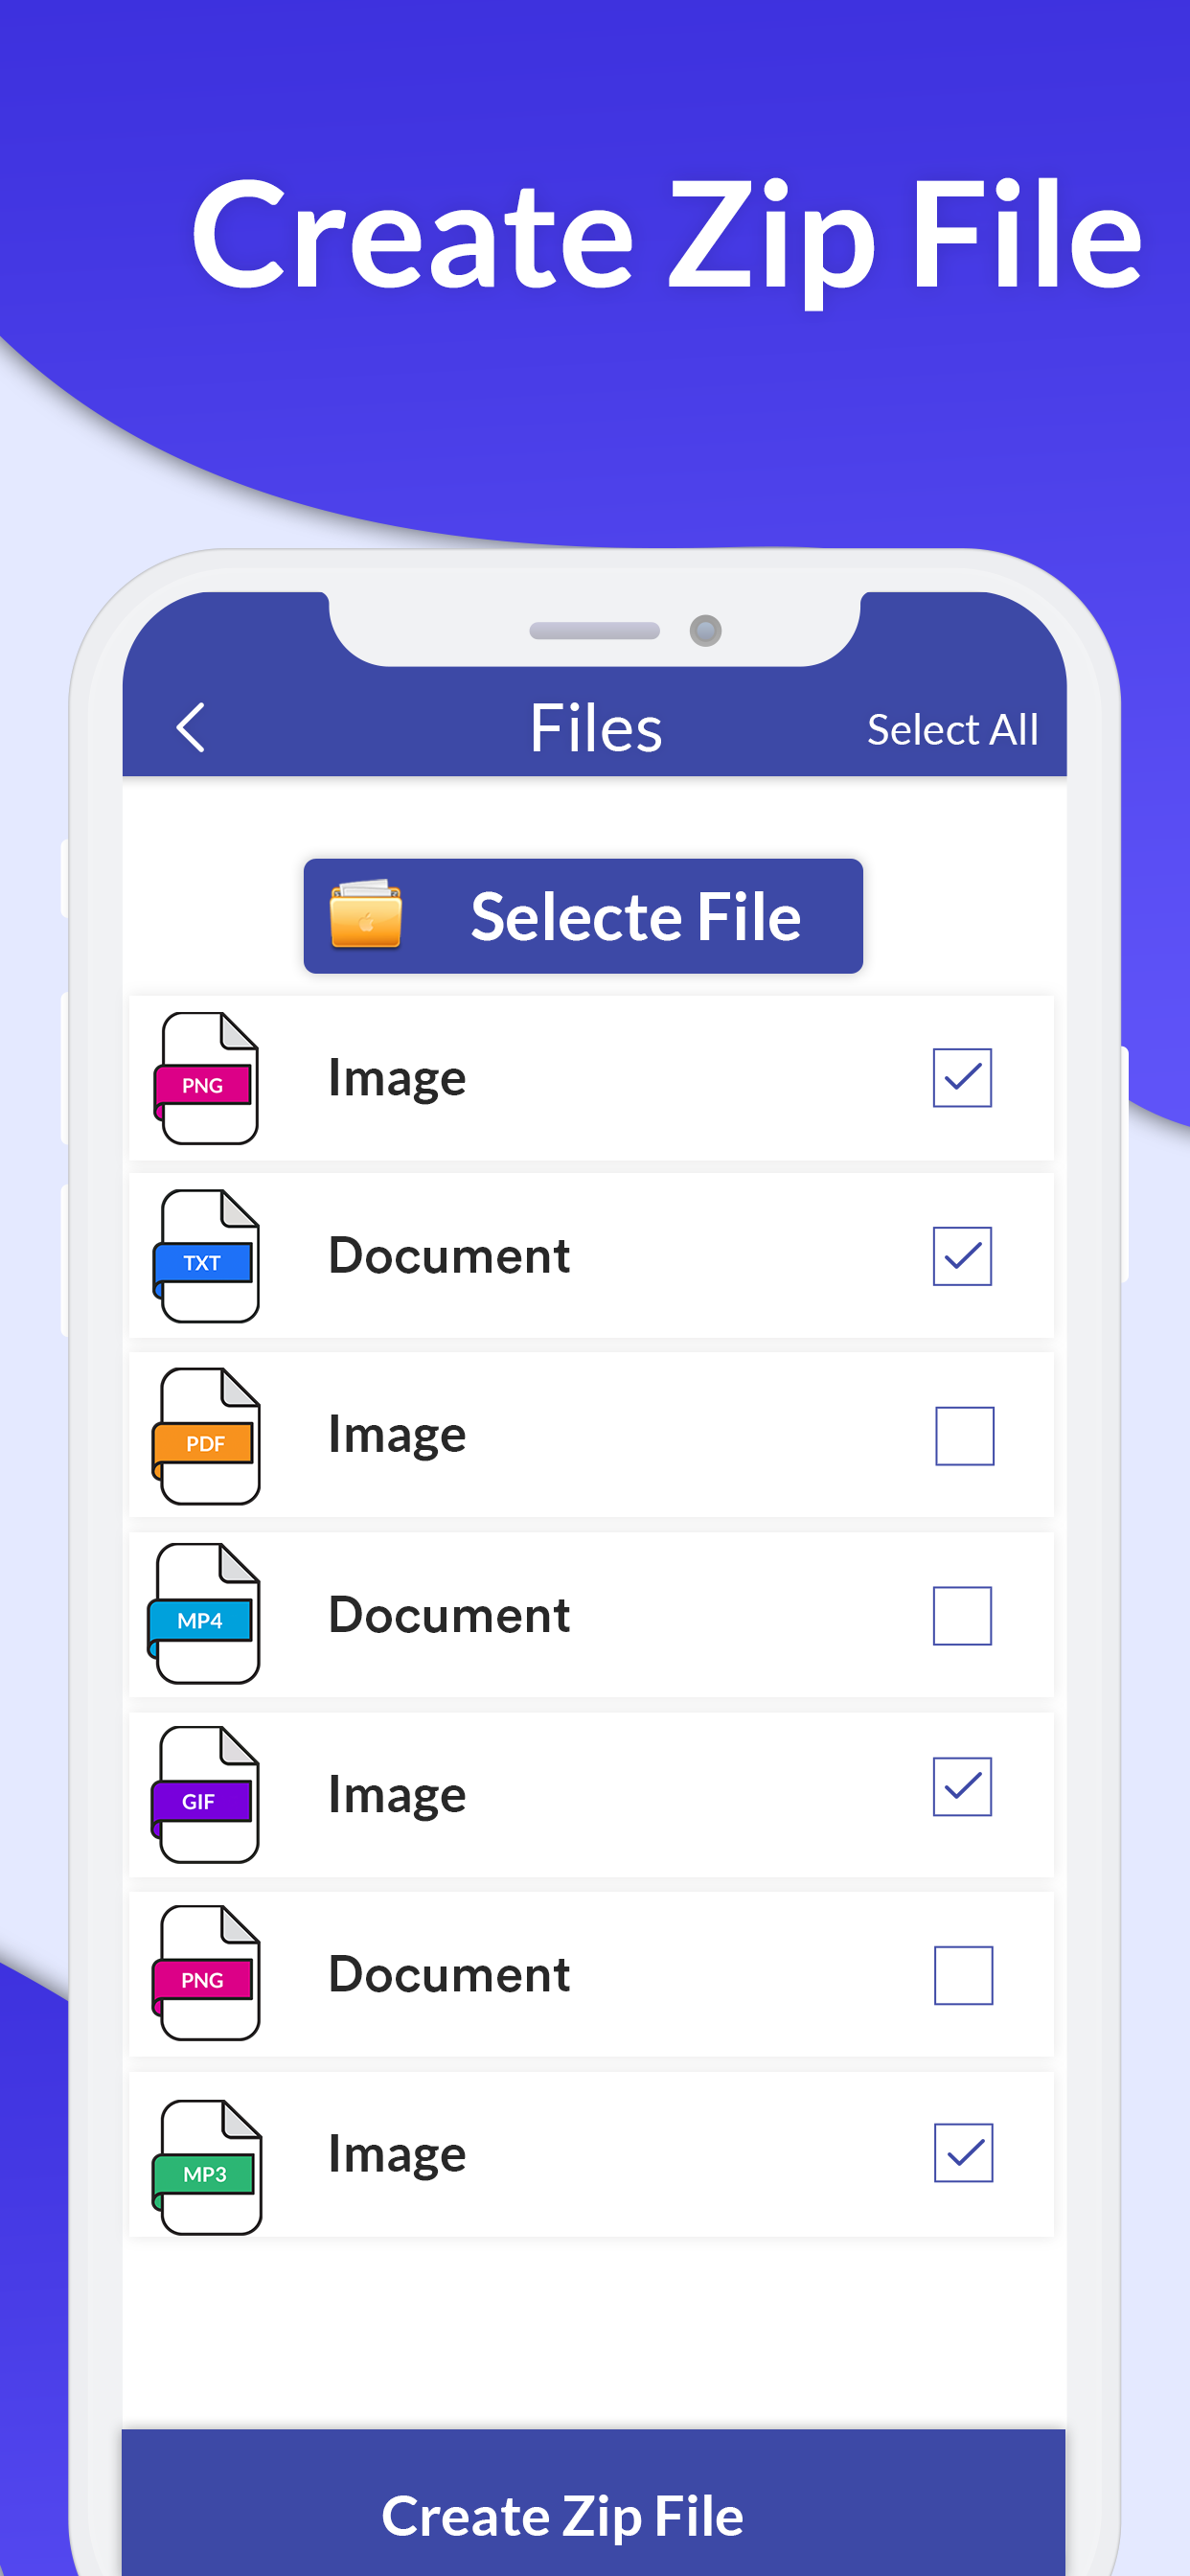Click the PDF file icon
1190x2576 pixels.
[205, 1436]
